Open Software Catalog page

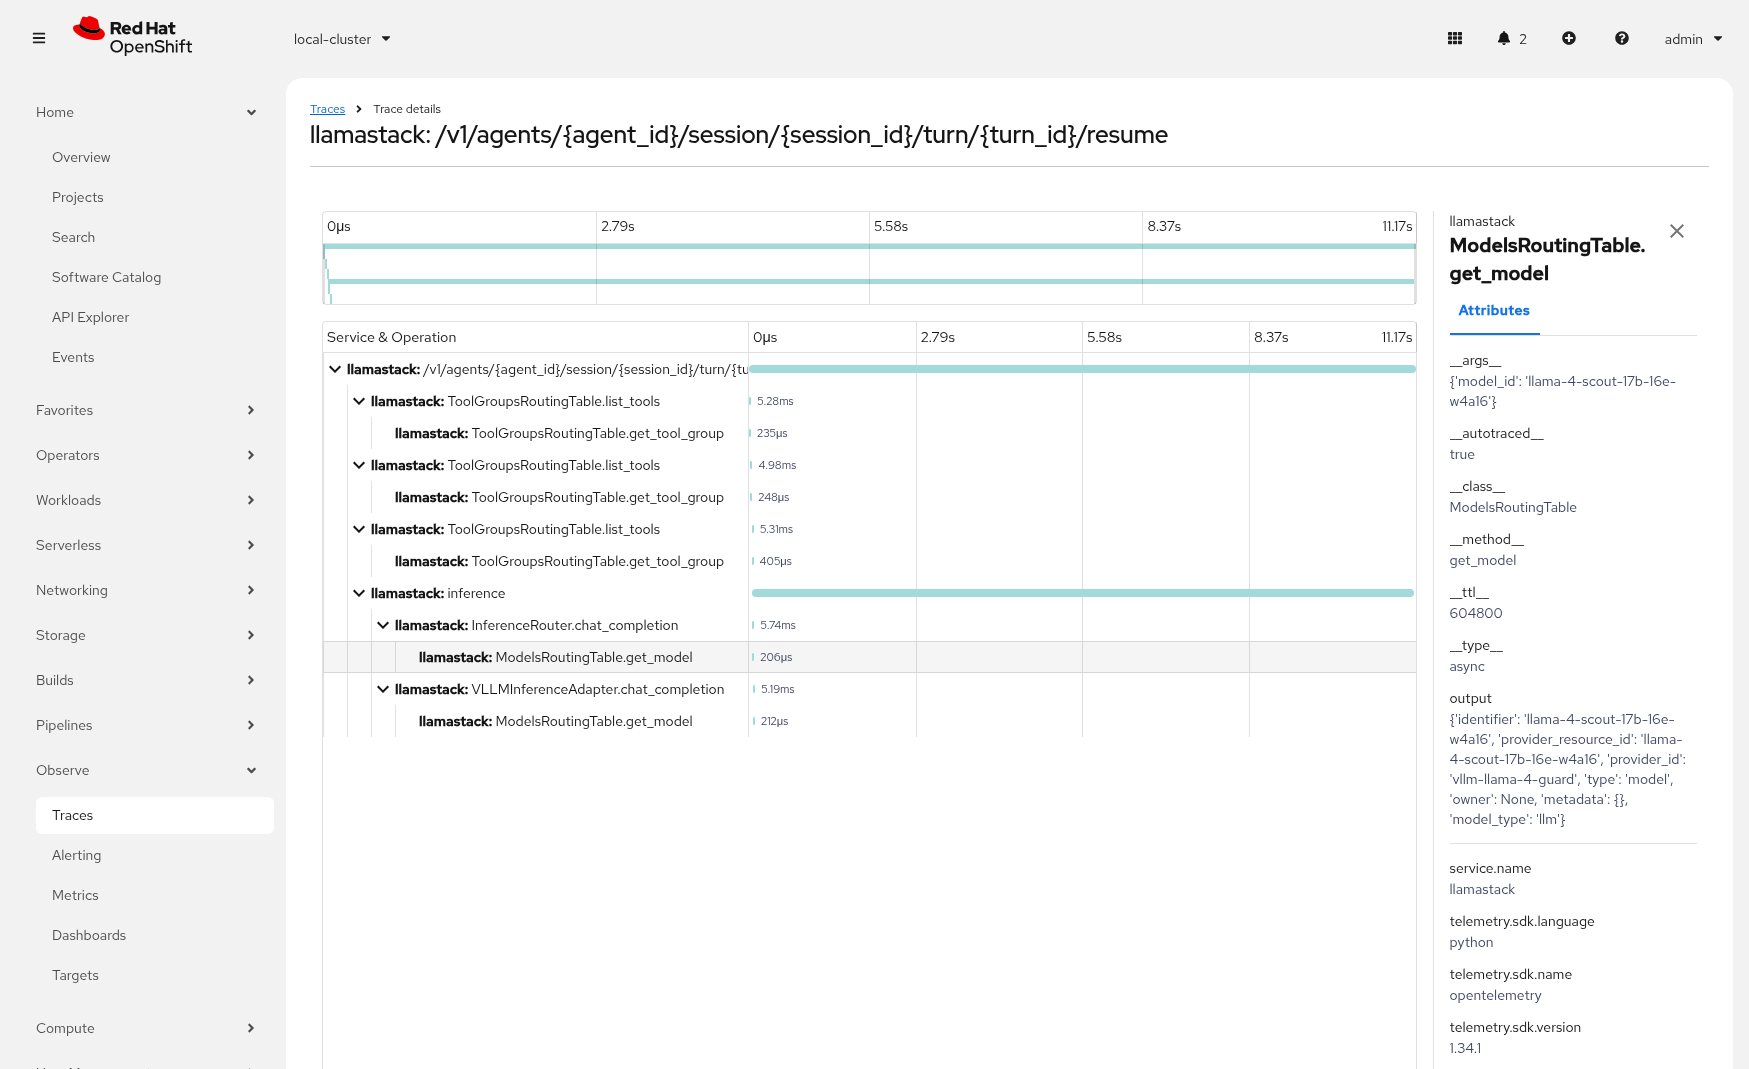[106, 277]
